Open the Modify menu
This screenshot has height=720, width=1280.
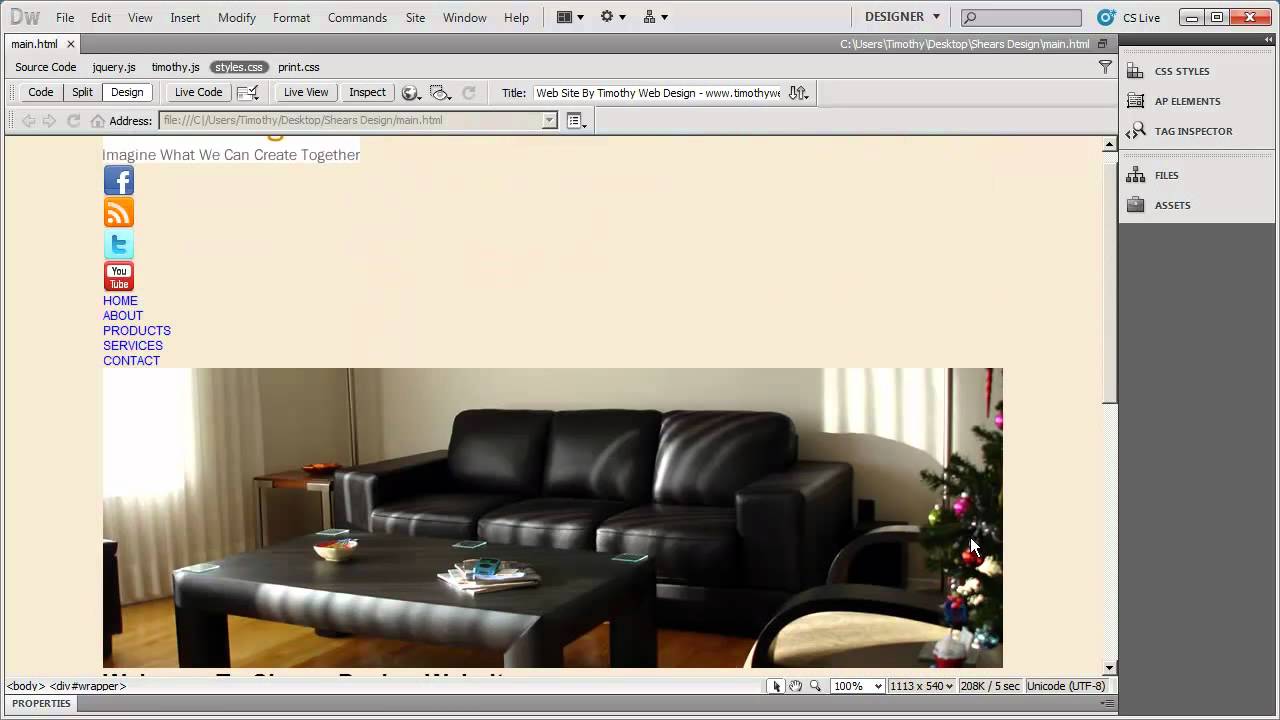tap(237, 18)
